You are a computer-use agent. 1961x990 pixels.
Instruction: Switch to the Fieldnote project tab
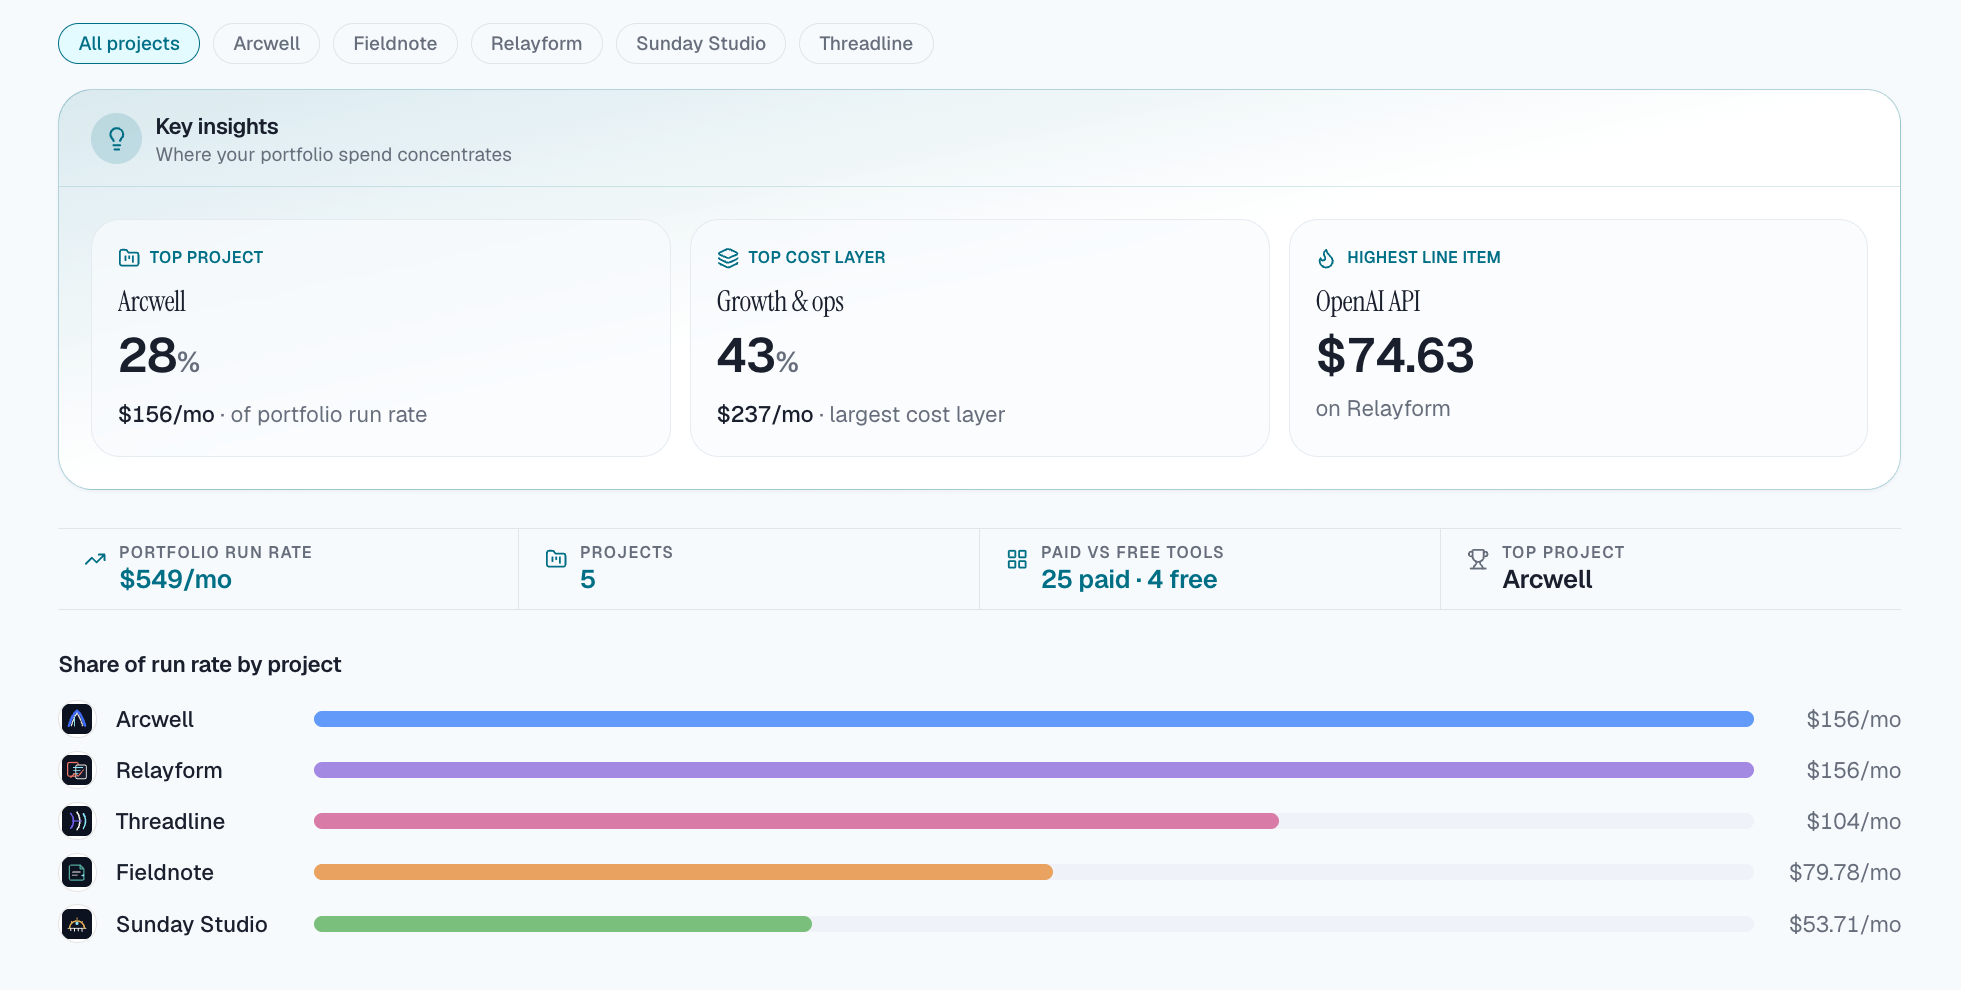click(395, 44)
